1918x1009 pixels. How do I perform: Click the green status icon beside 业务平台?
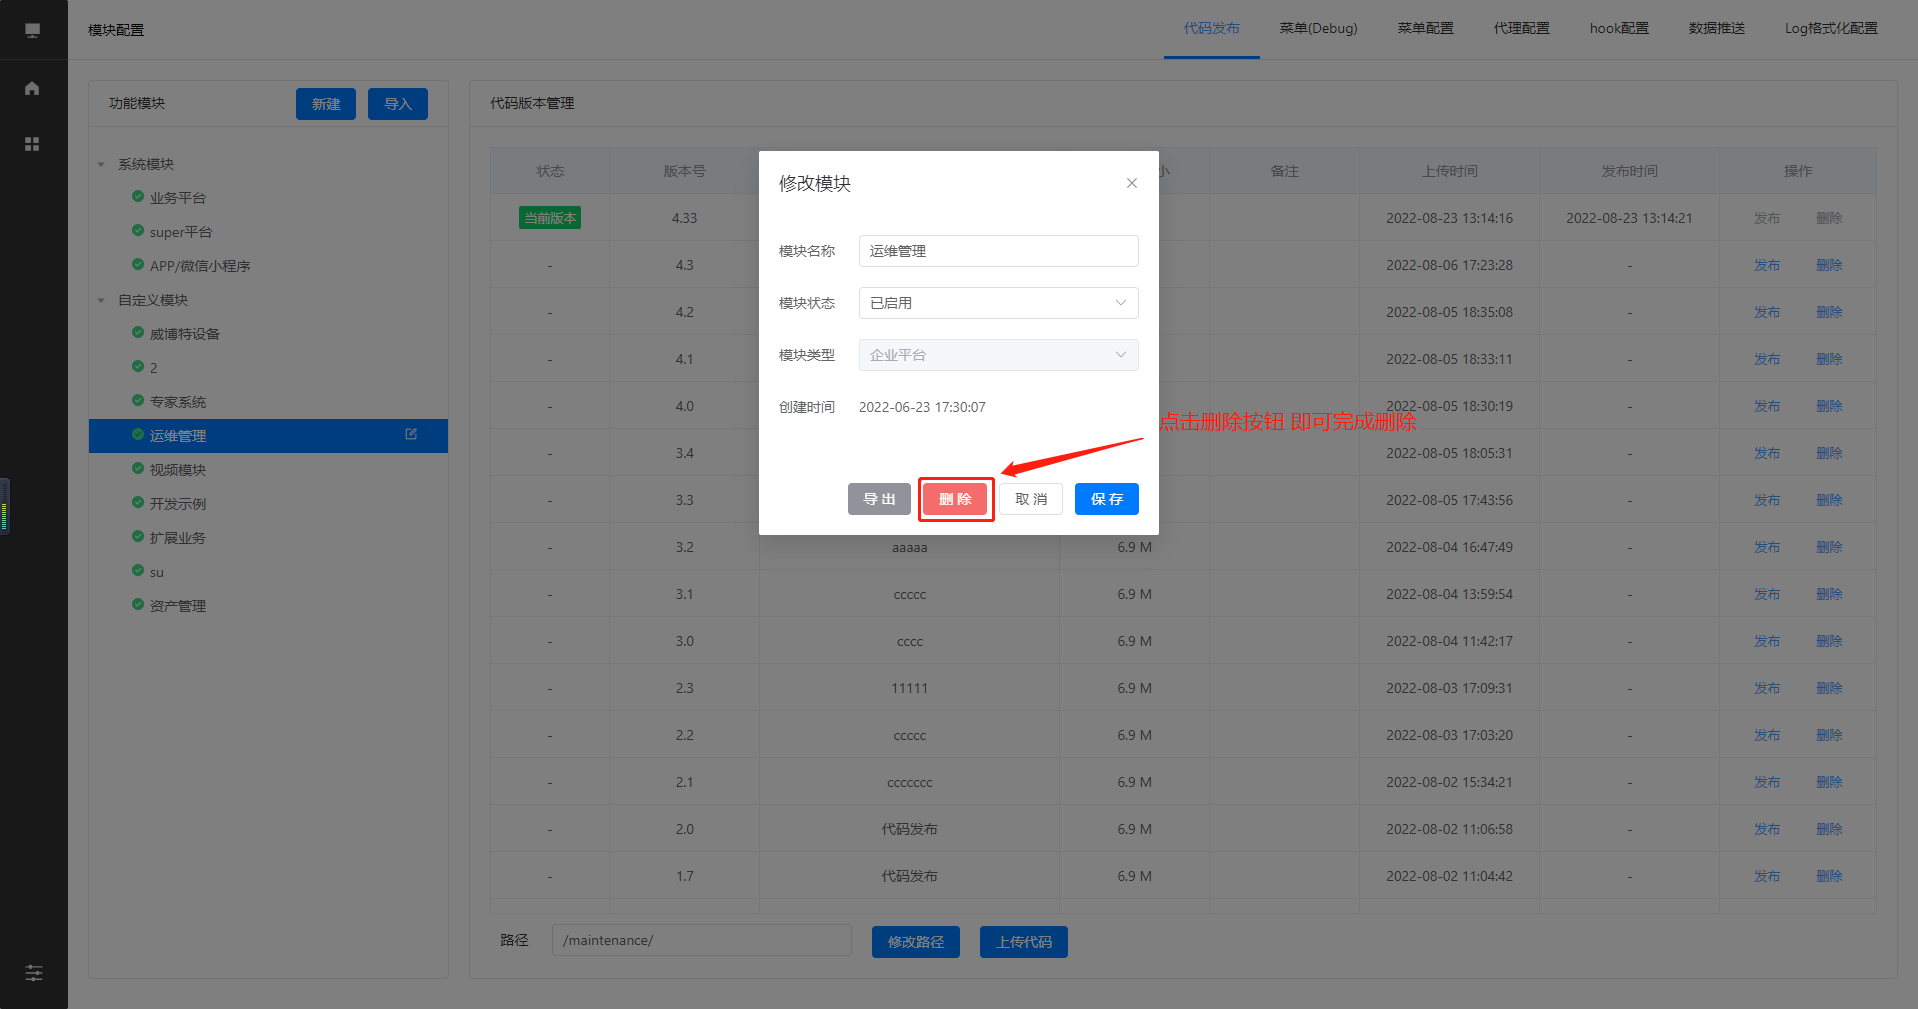click(x=138, y=197)
